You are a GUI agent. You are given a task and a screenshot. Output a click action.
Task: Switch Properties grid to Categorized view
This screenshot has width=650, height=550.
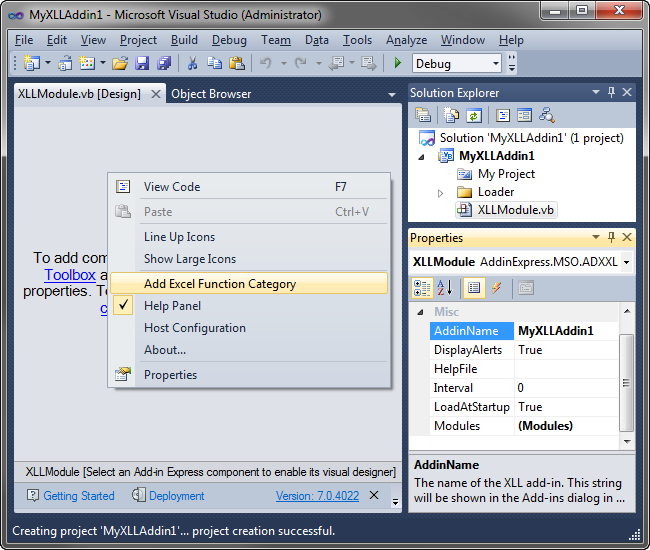click(x=422, y=288)
